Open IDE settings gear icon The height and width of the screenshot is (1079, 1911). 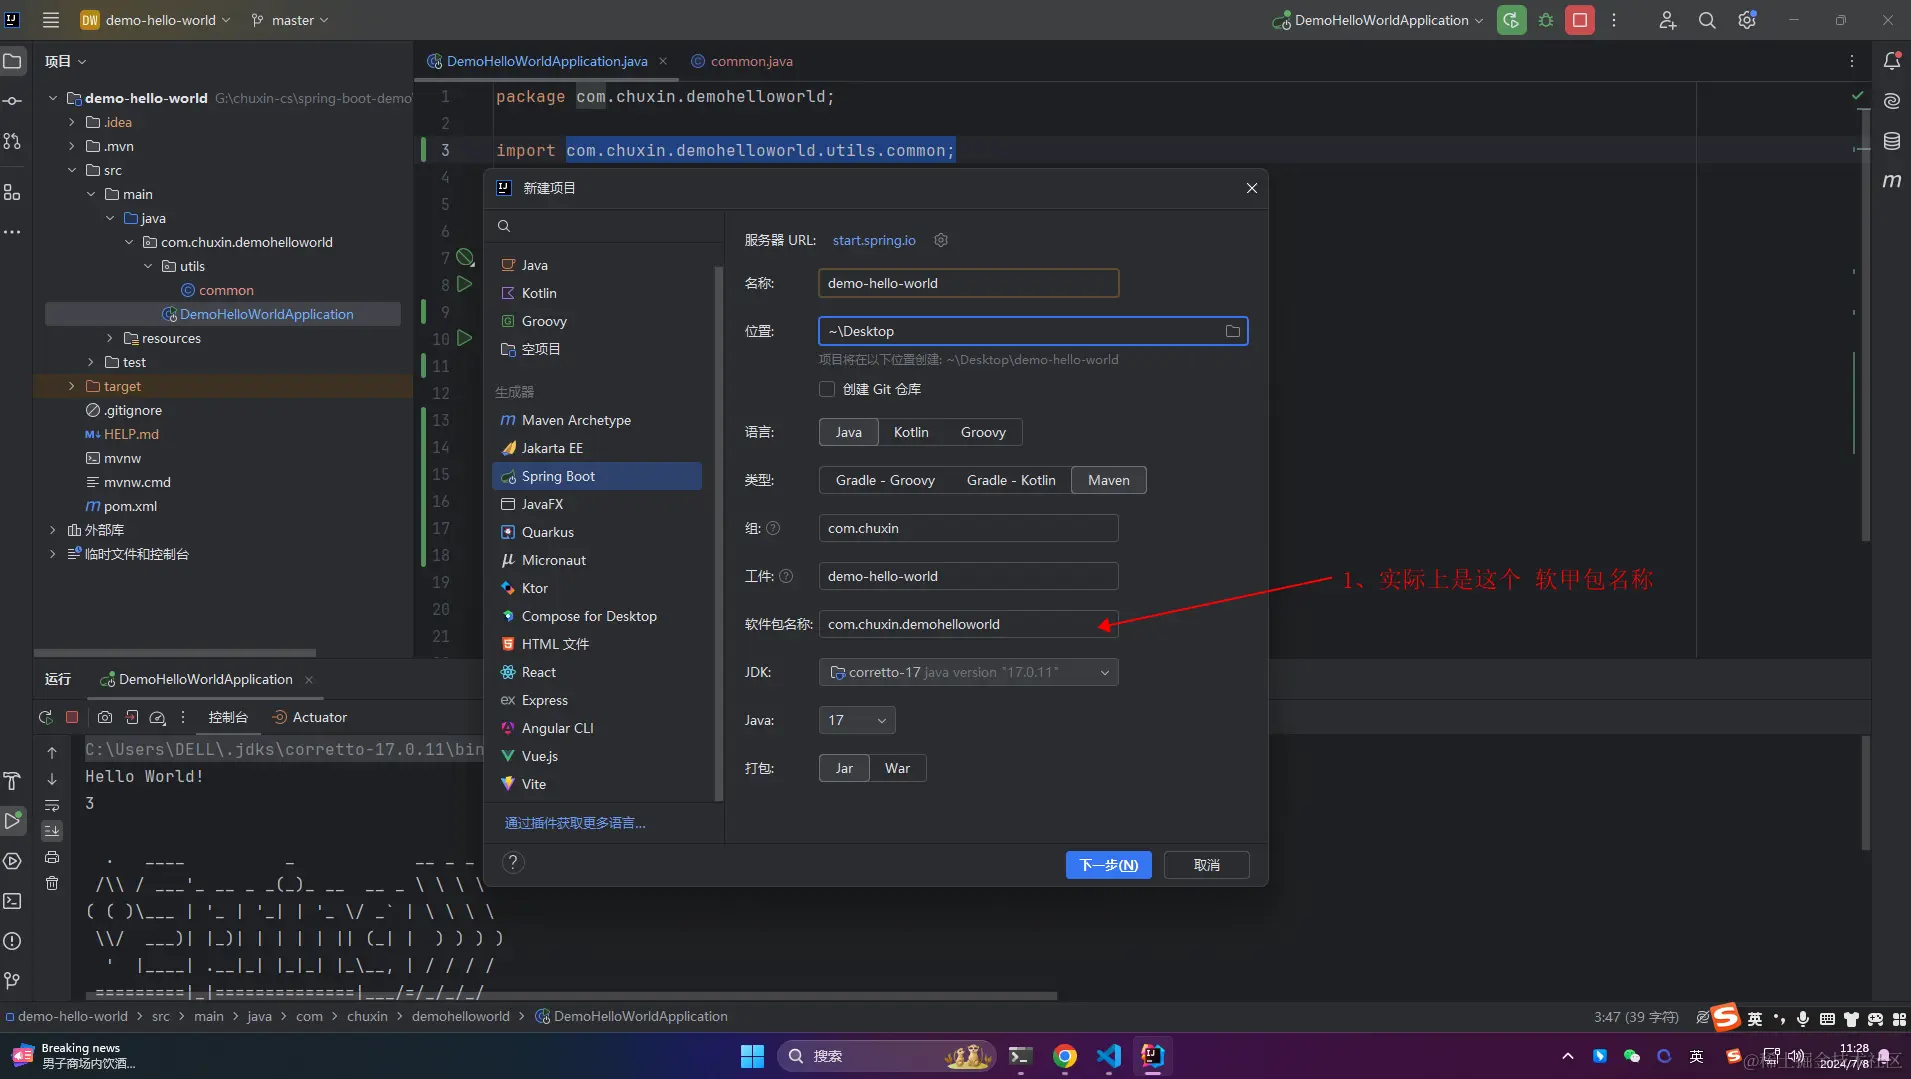point(1747,20)
